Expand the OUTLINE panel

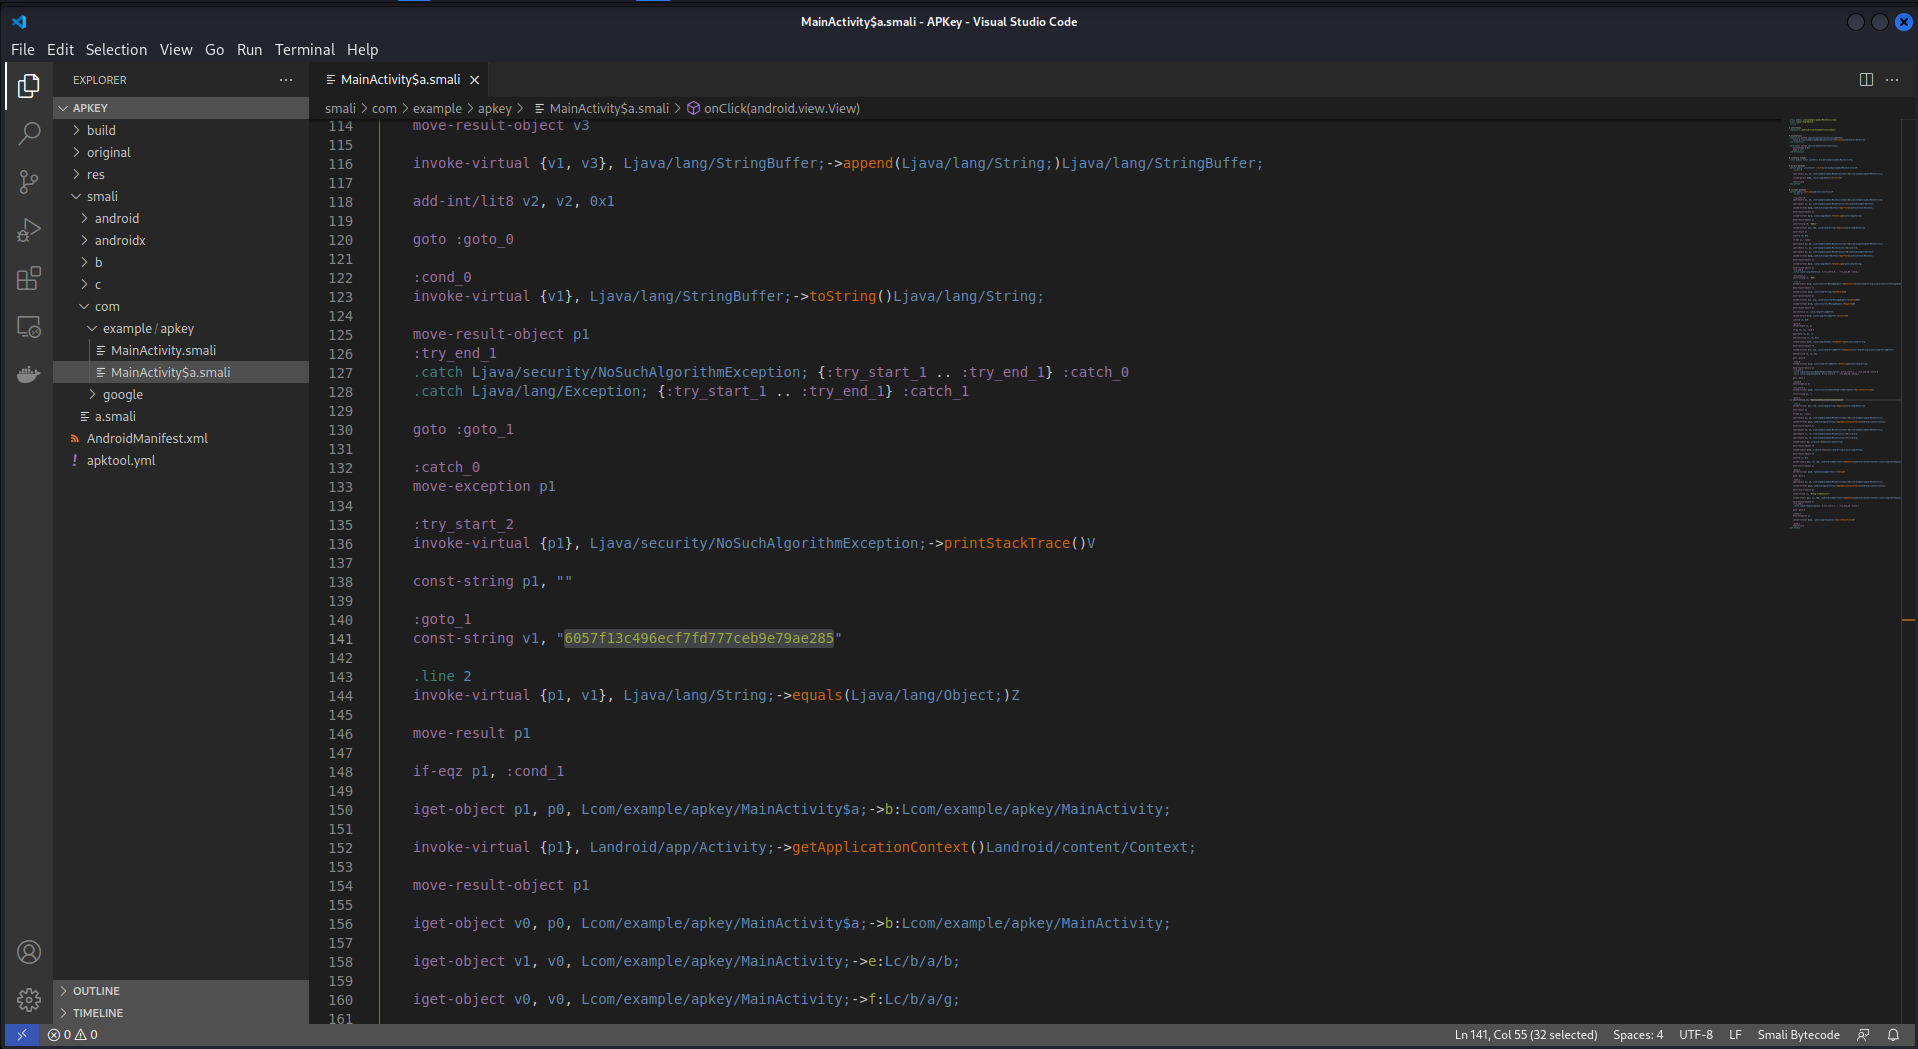(x=181, y=991)
